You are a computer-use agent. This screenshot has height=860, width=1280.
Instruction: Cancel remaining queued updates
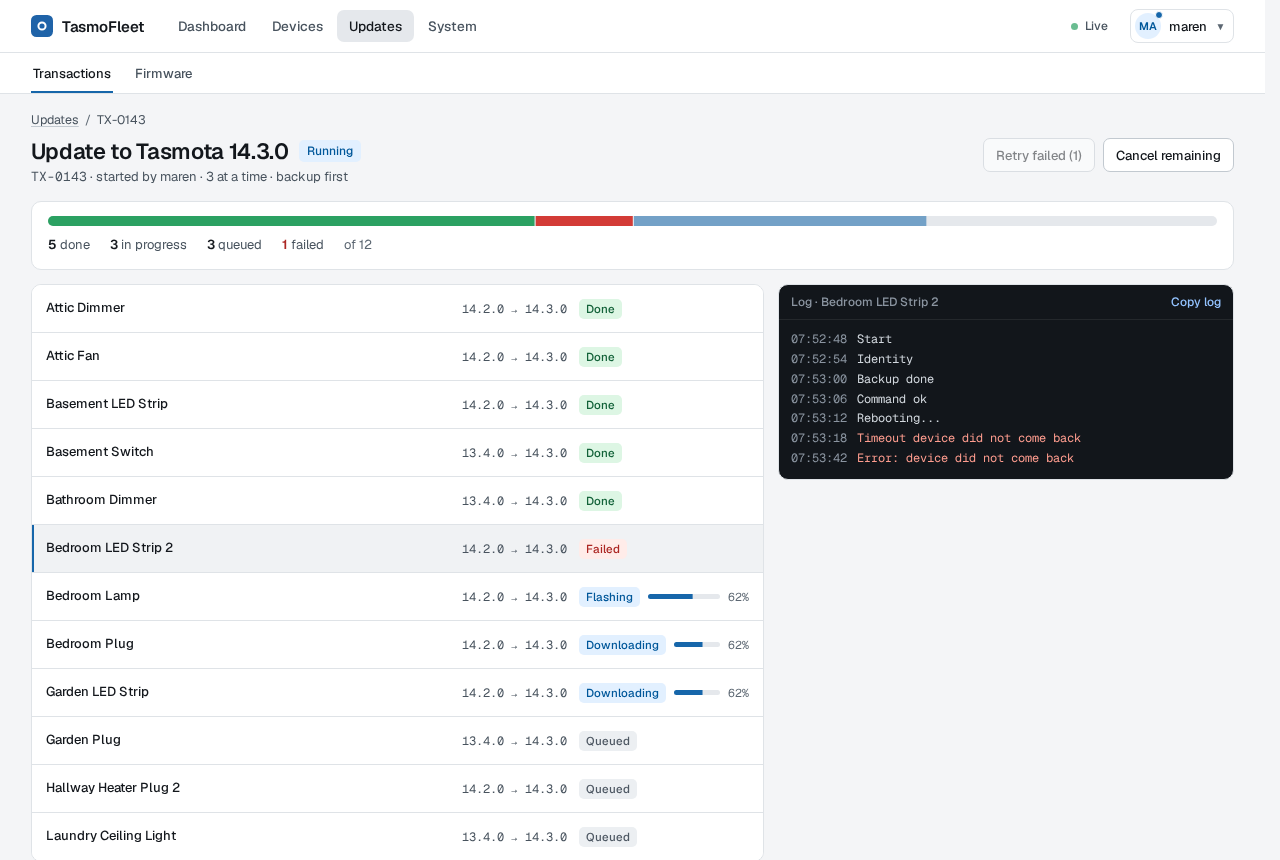pyautogui.click(x=1168, y=155)
